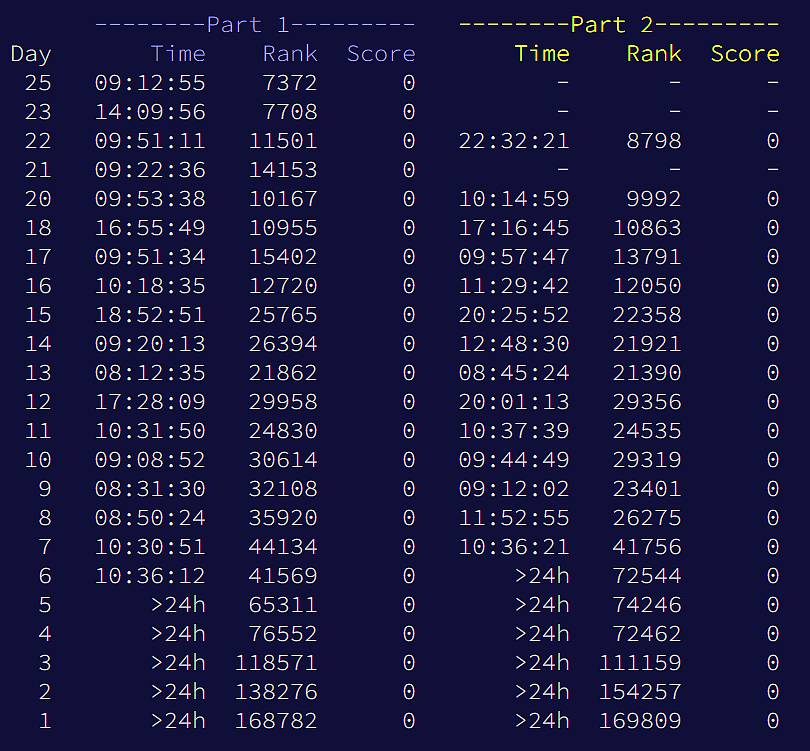This screenshot has width=810, height=751.
Task: Select Part 2 rank 169809
Action: (x=640, y=721)
